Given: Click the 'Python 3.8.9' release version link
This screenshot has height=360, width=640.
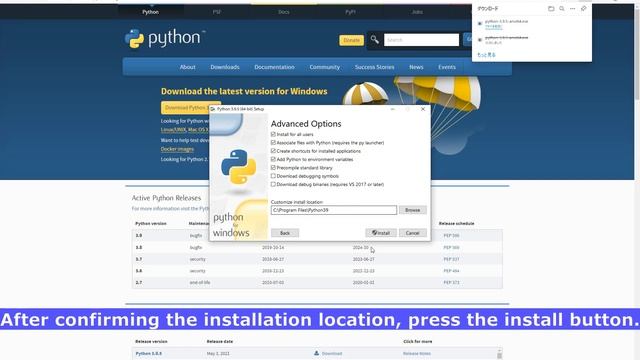Looking at the screenshot, I should 149,353.
